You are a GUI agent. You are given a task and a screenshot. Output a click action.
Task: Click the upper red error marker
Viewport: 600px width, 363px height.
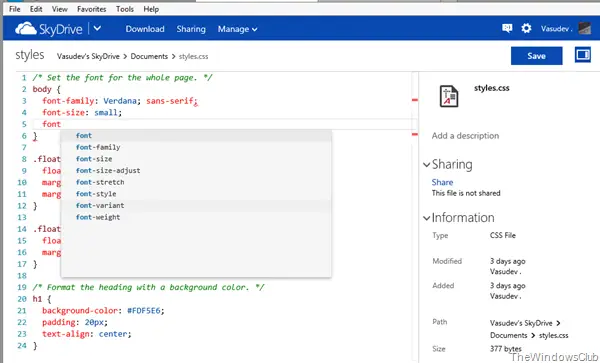point(415,100)
